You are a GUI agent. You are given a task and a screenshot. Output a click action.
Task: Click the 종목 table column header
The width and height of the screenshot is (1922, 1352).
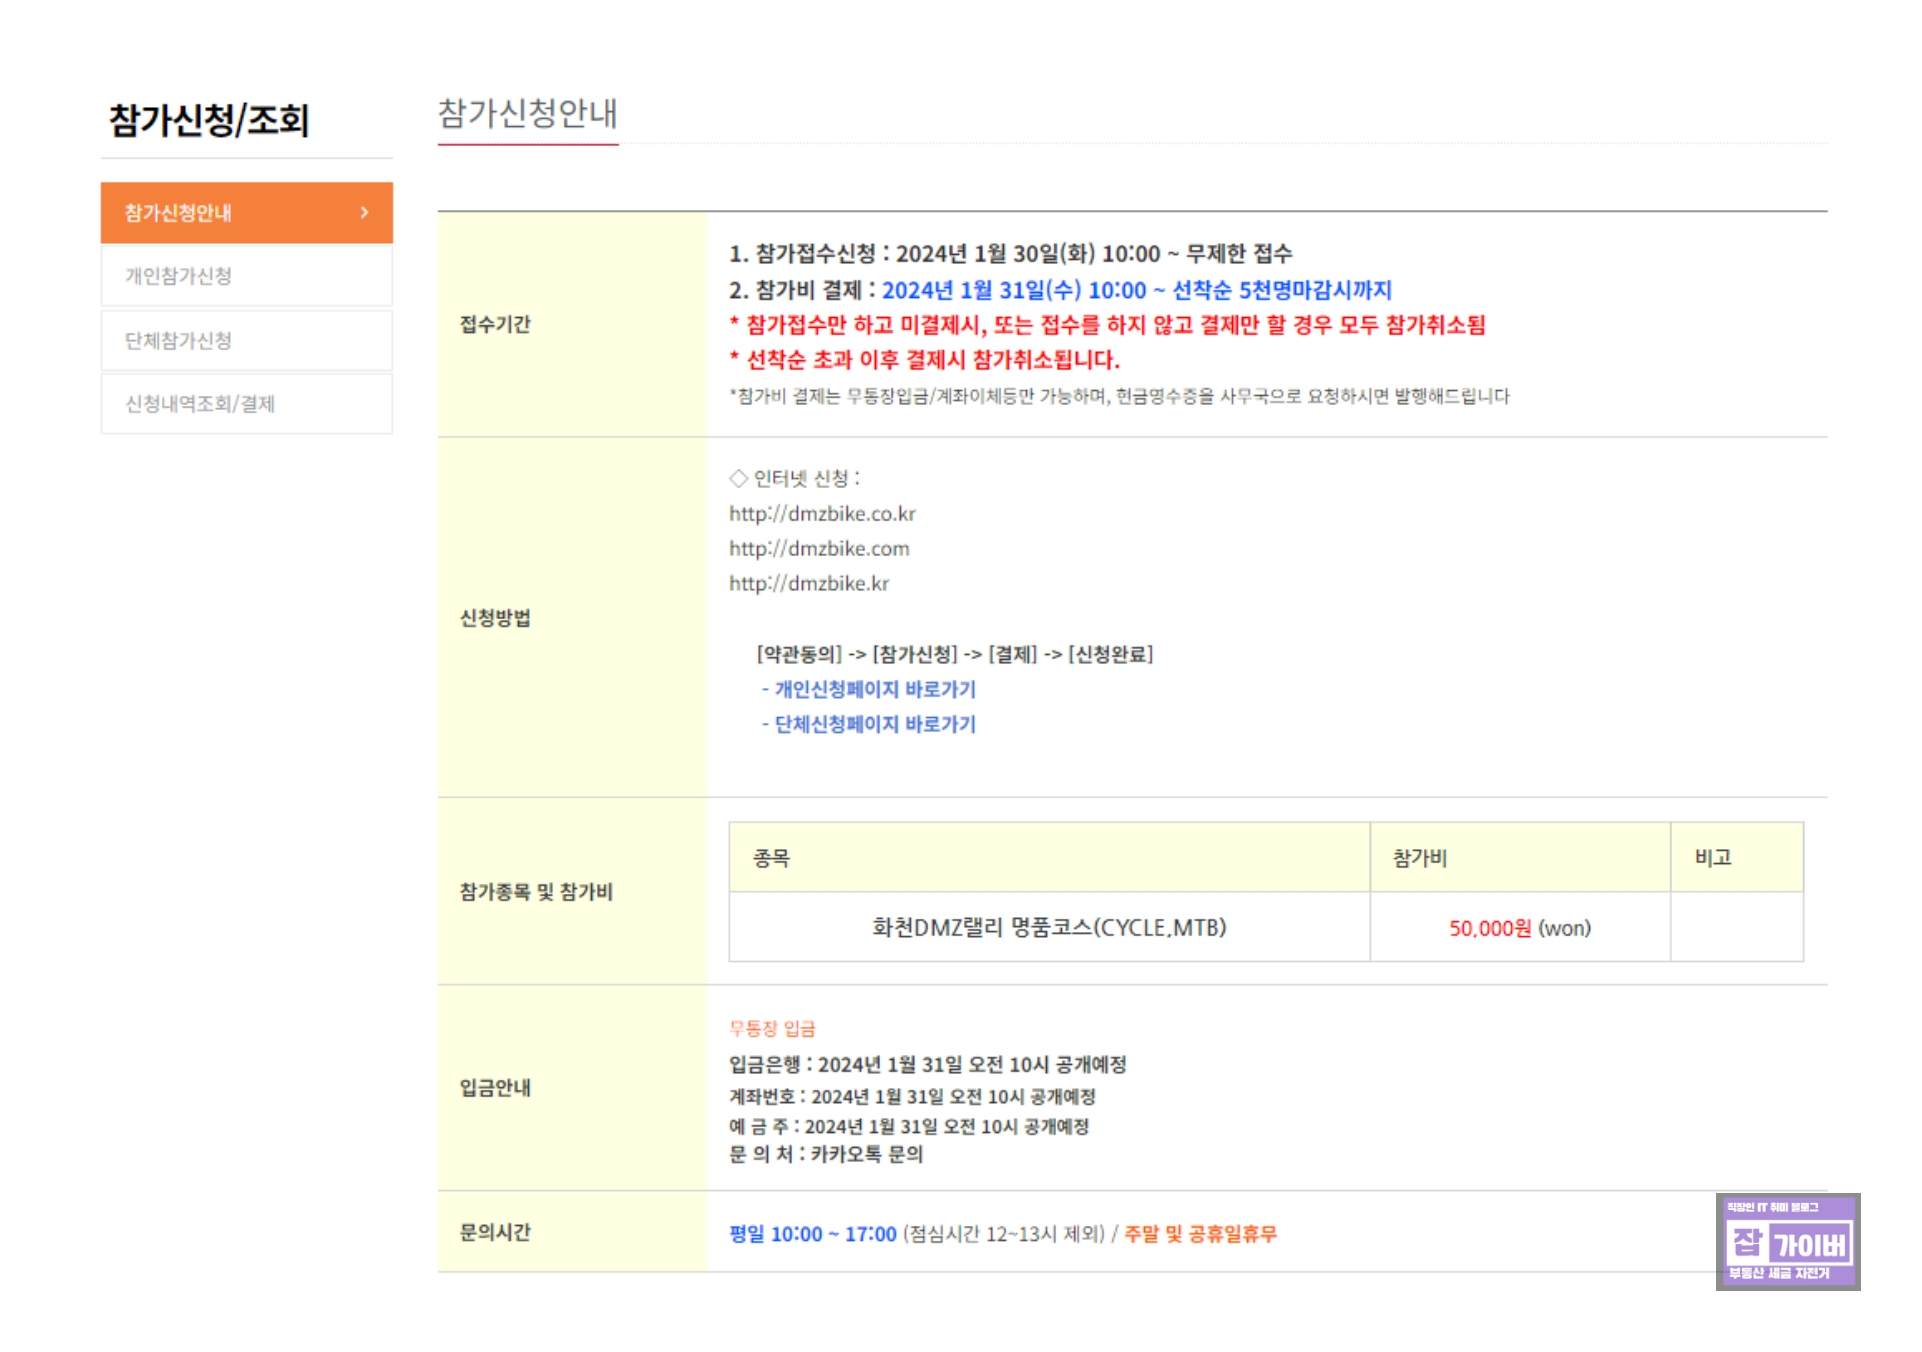pyautogui.click(x=771, y=858)
